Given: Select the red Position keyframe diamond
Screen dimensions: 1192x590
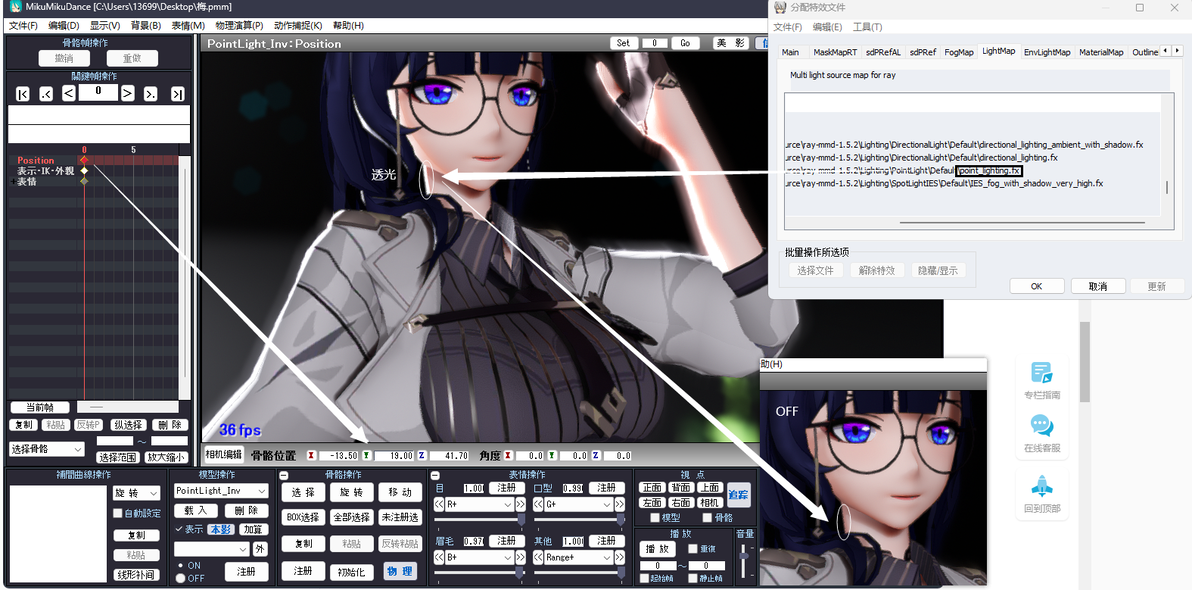Looking at the screenshot, I should [x=84, y=160].
